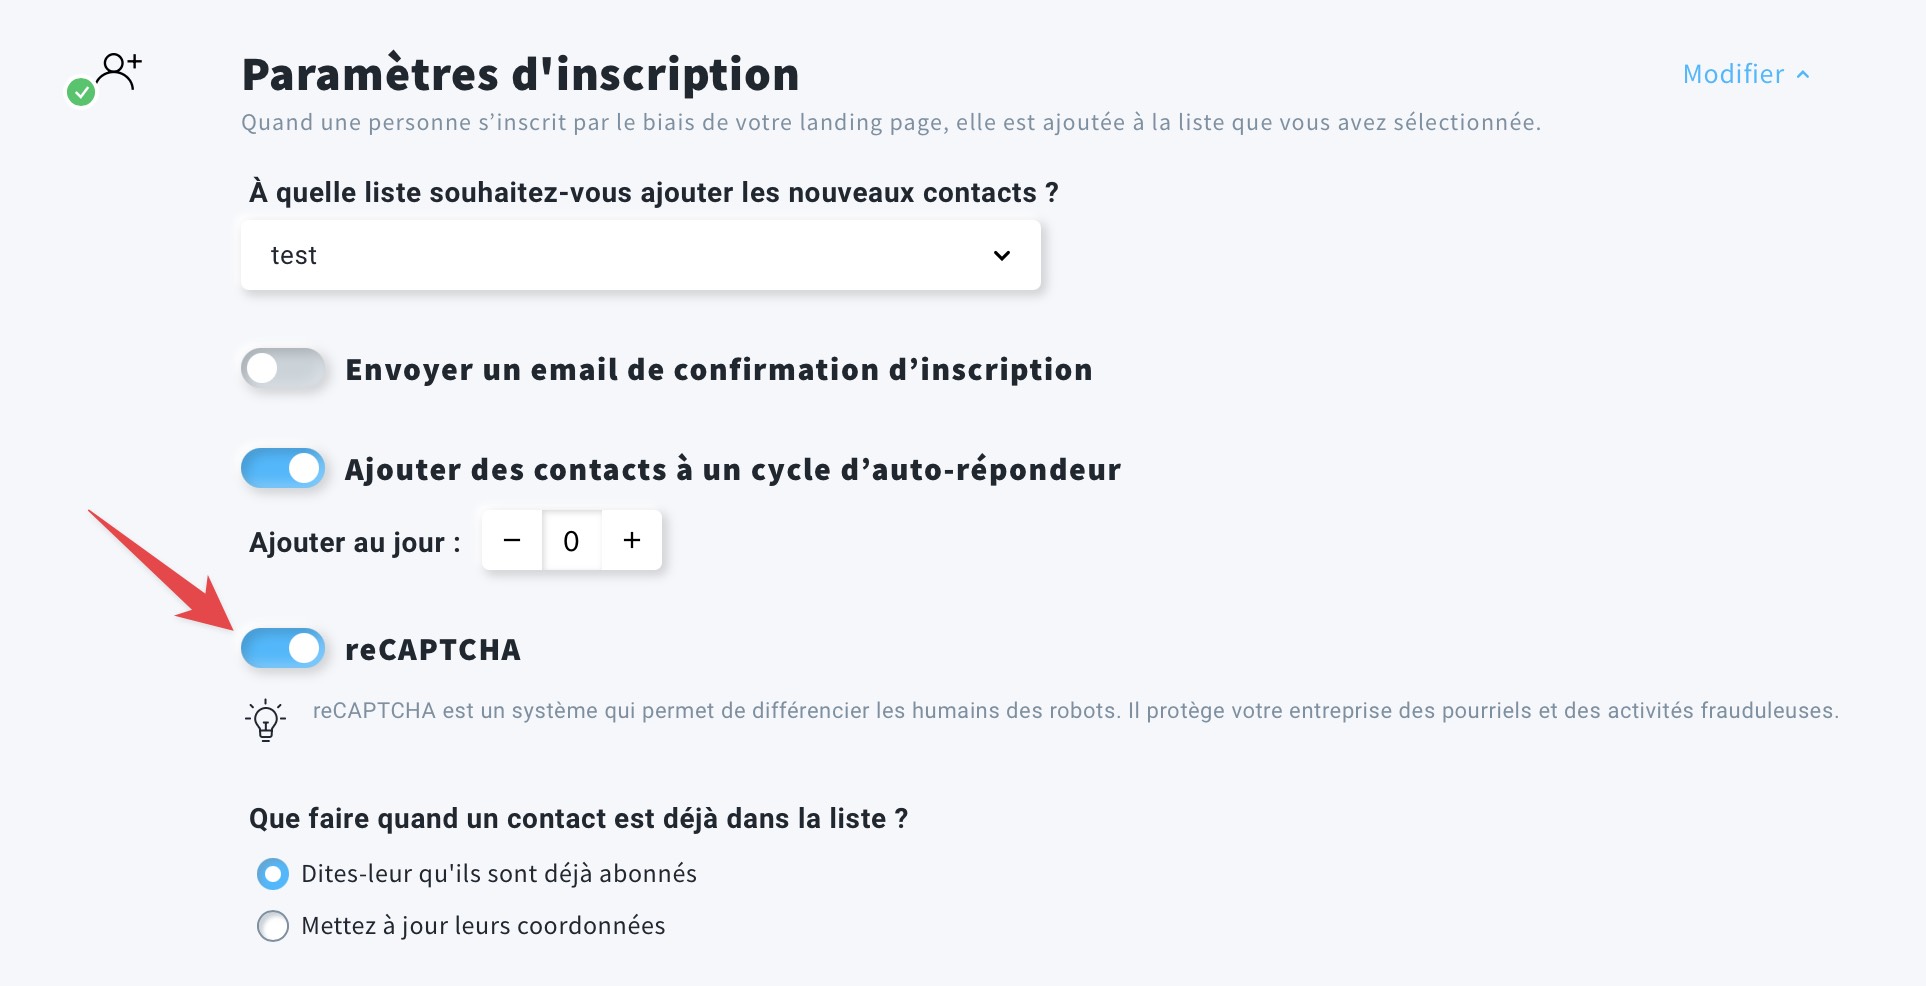Click the 'Envoyer un email de confirmation d'inscription' label
The height and width of the screenshot is (986, 1926).
718,370
